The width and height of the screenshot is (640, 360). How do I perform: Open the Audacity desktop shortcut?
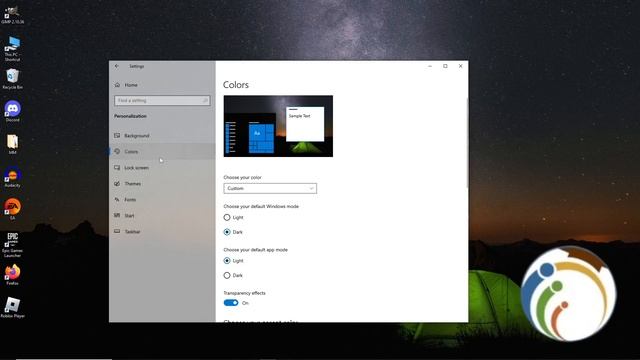tap(12, 177)
